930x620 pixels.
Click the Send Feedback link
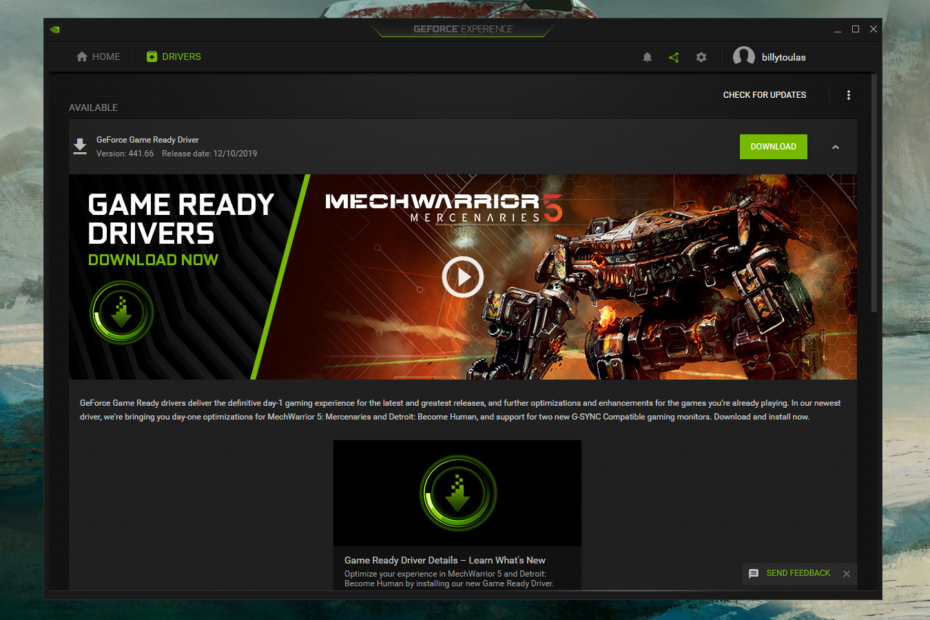[x=798, y=573]
